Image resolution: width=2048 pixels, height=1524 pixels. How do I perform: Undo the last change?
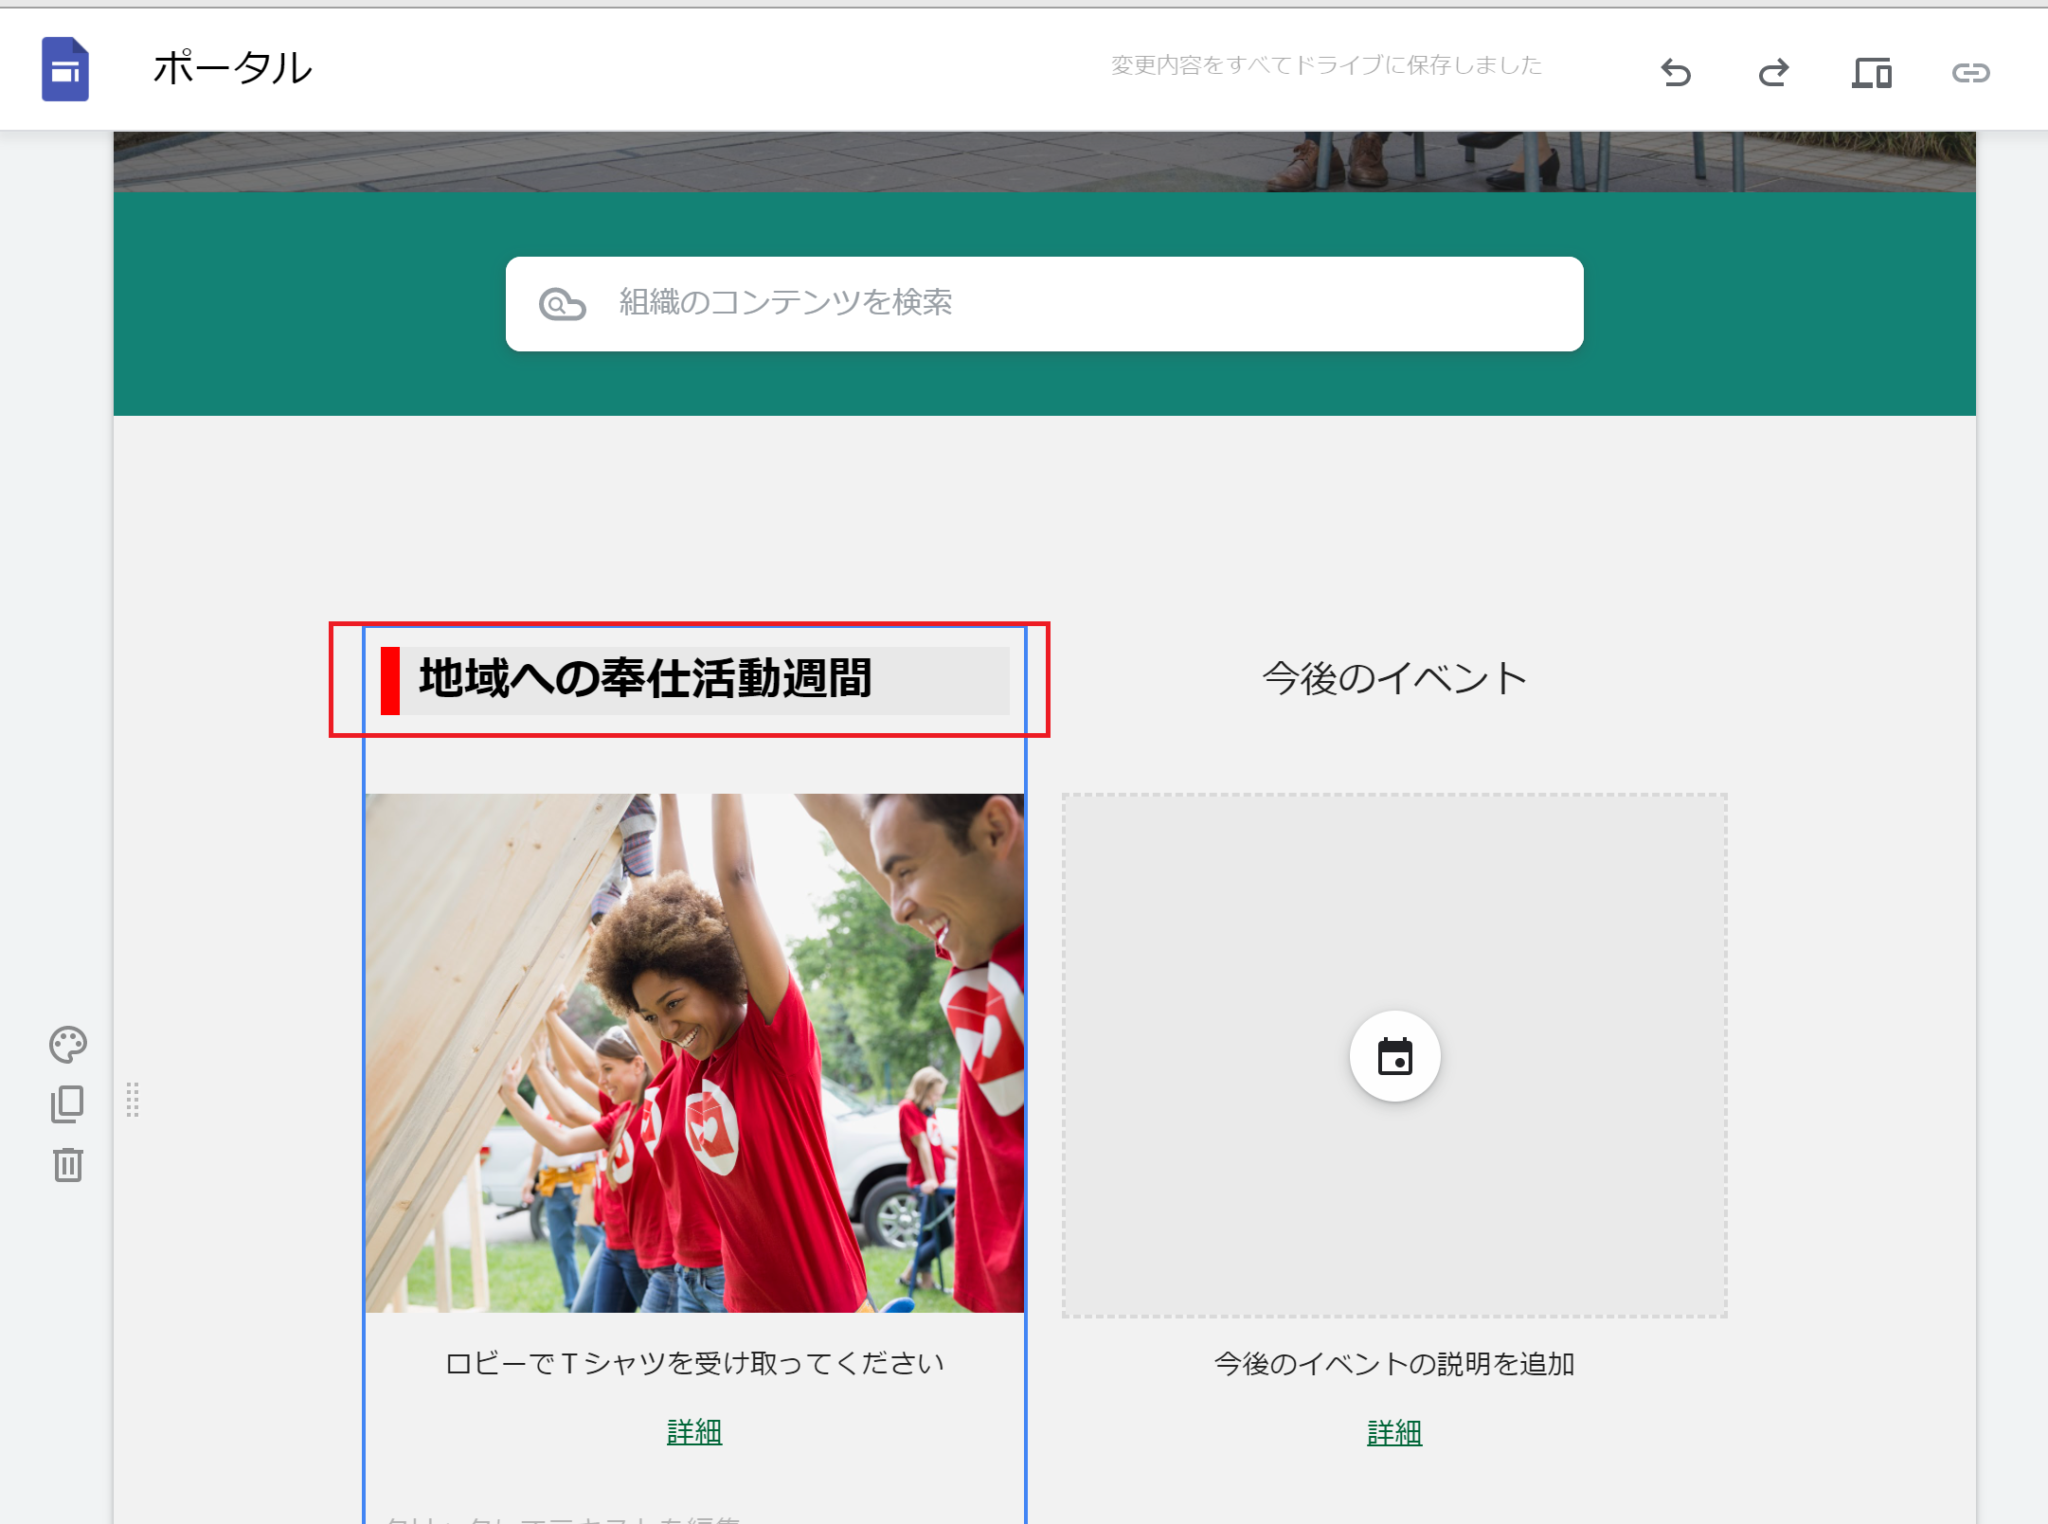(x=1676, y=71)
